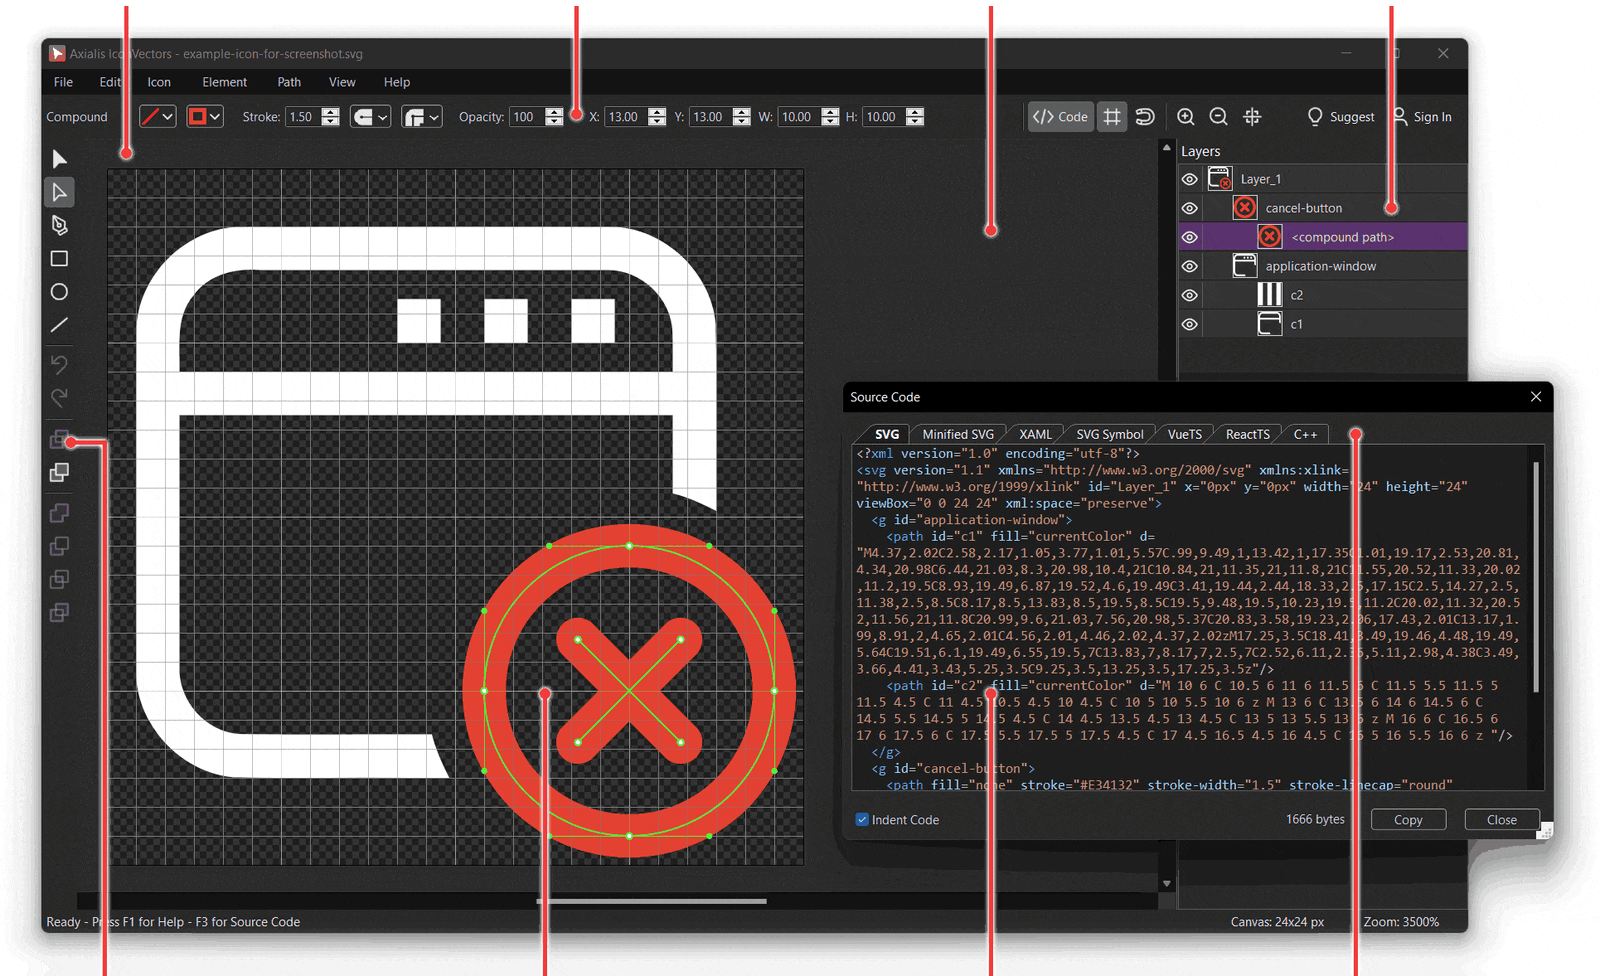
Task: Switch to the XAML tab
Action: point(1035,434)
